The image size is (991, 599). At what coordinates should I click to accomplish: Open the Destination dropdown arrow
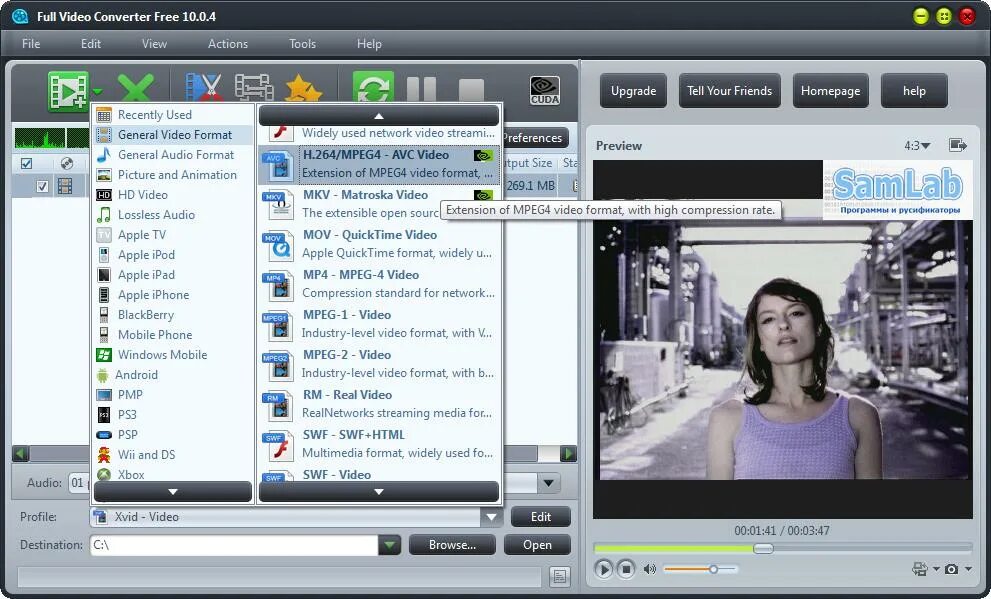click(389, 545)
